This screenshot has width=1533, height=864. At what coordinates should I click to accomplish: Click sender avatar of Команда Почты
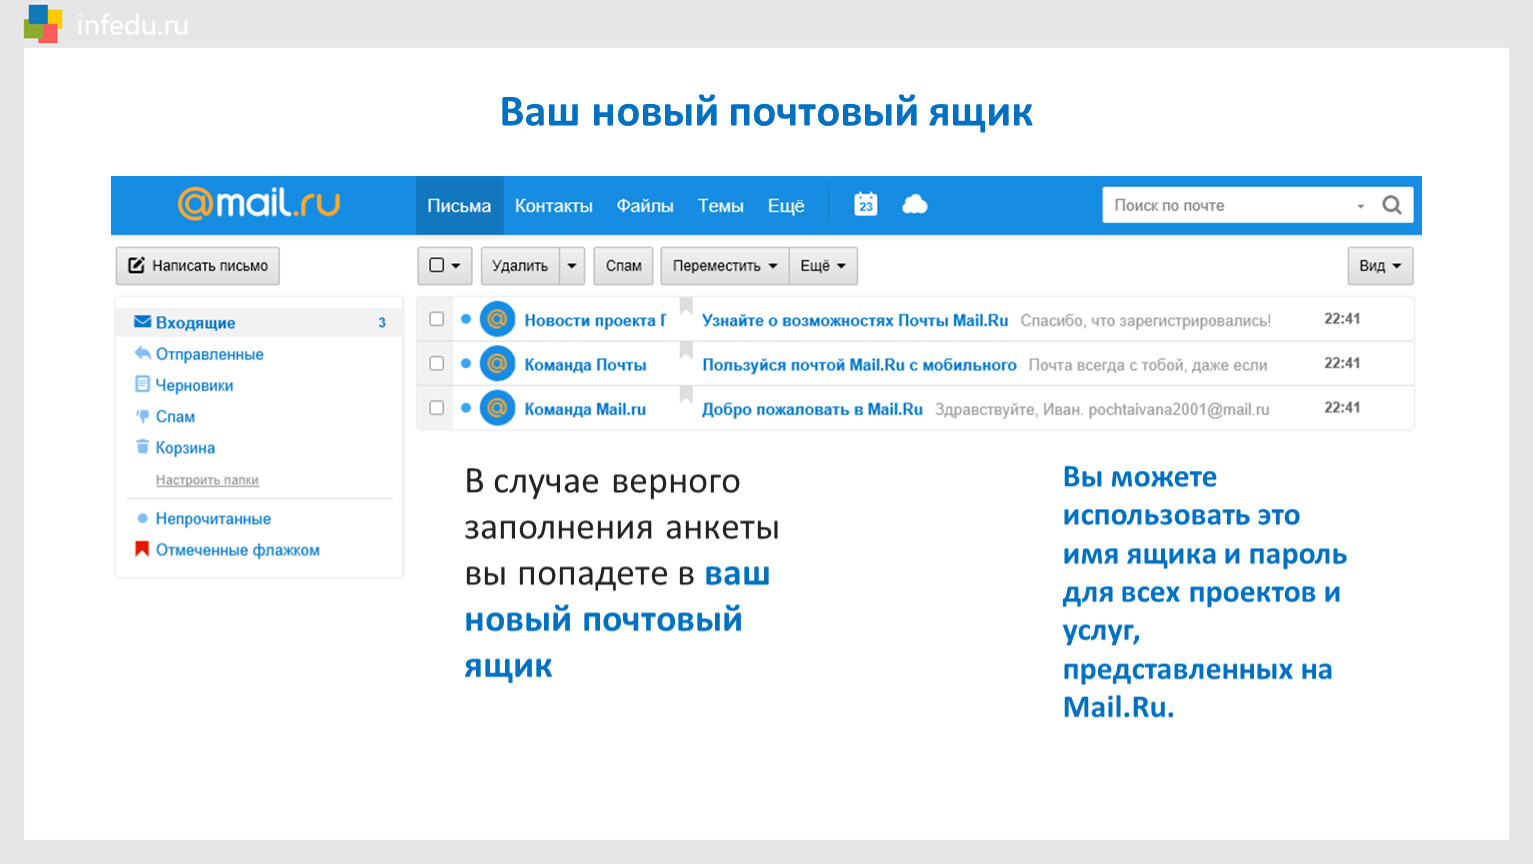pos(497,363)
